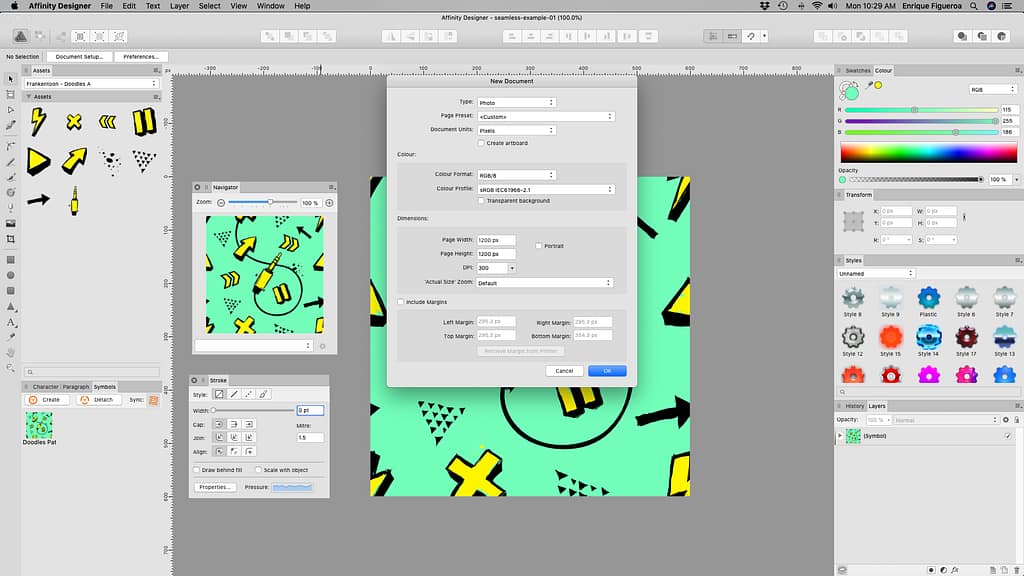The image size is (1024, 576).
Task: Check the Transparent background option
Action: [482, 200]
